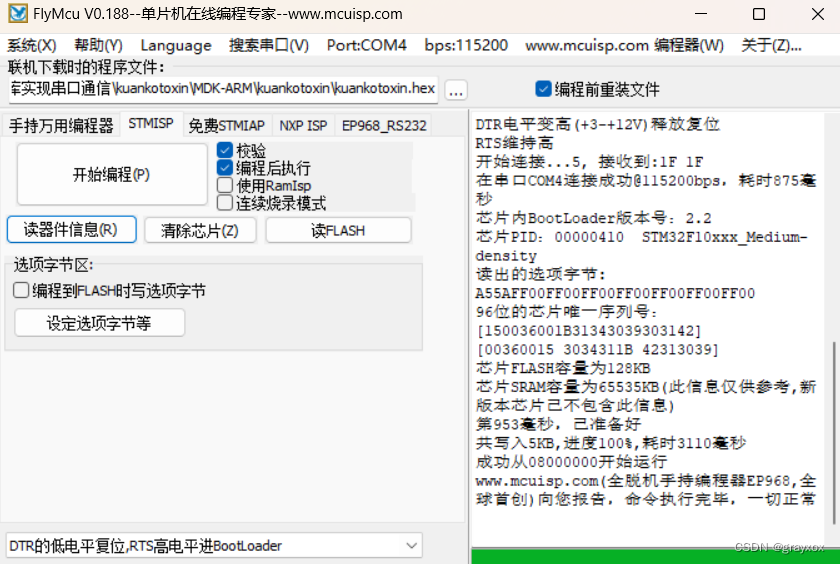Open the 帮助(Y) menu

point(99,45)
